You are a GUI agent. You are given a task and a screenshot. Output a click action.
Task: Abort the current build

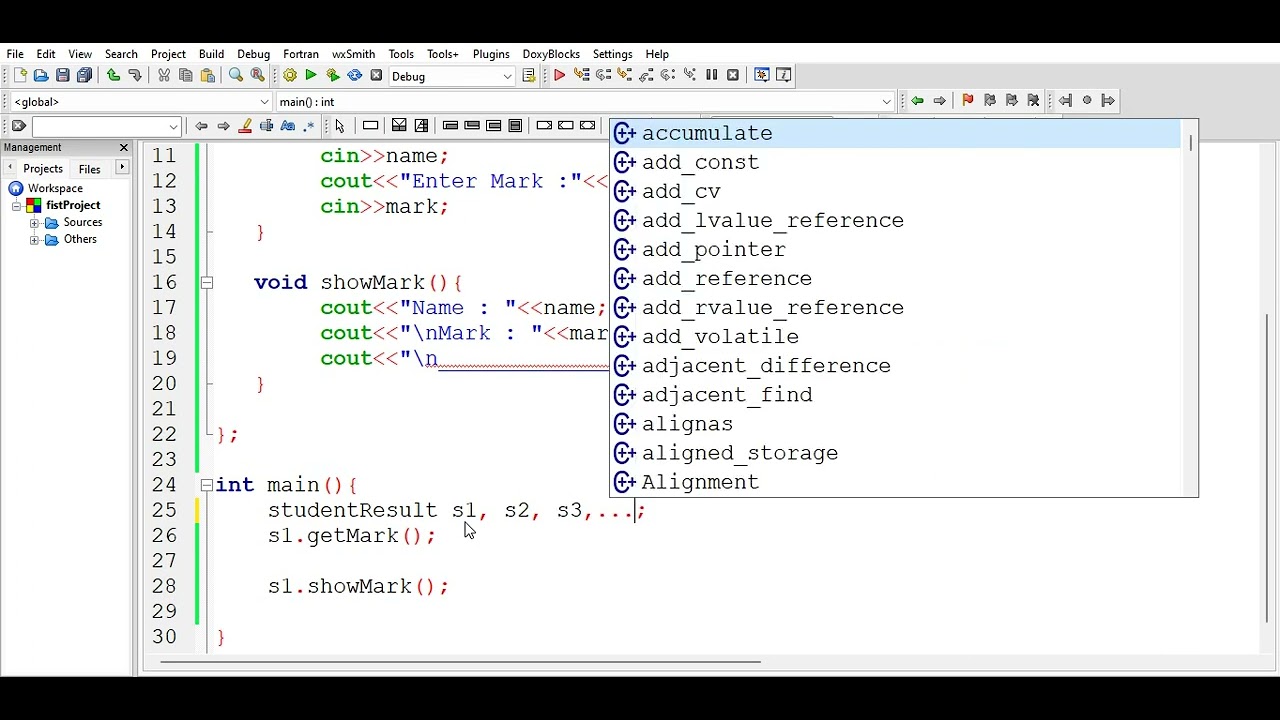pos(376,76)
